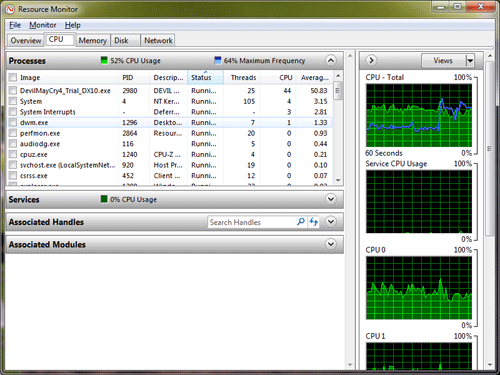Tick the perfmon.exe checkbox
The height and width of the screenshot is (375, 500).
pyautogui.click(x=13, y=133)
